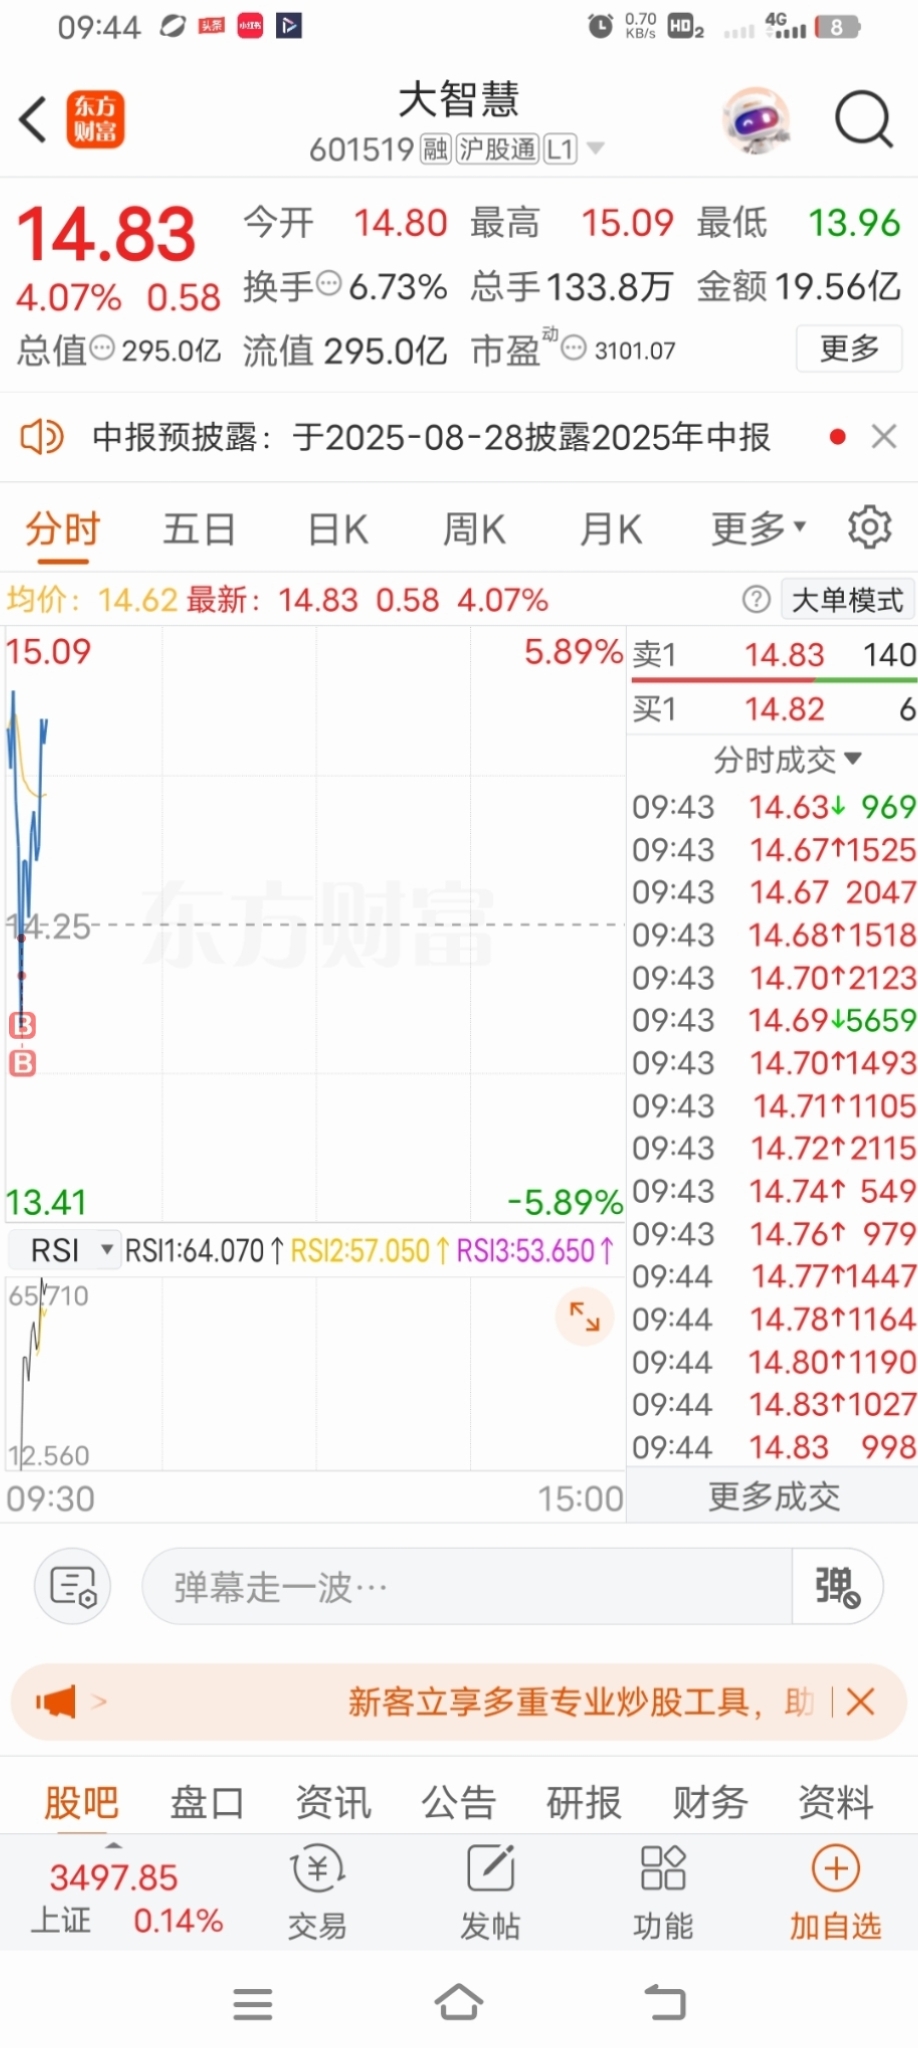
Task: Tap the 上证 3497.85 index ticker
Action: pyautogui.click(x=126, y=1898)
